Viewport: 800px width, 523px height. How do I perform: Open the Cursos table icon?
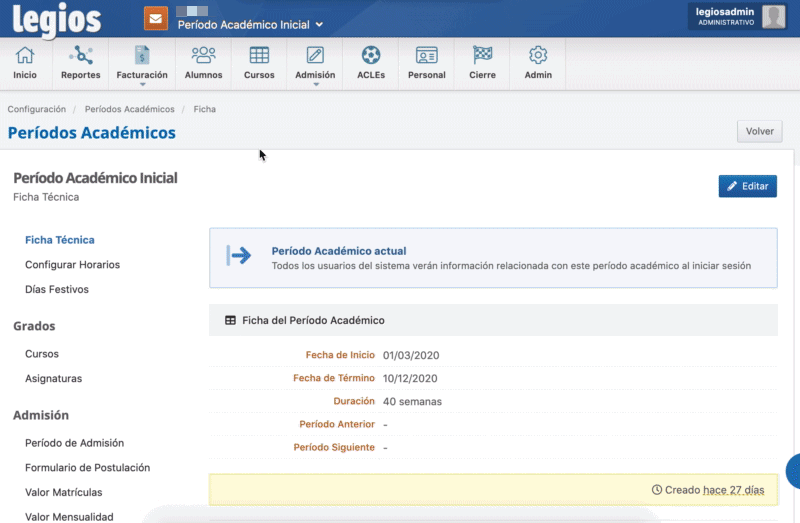pyautogui.click(x=259, y=56)
